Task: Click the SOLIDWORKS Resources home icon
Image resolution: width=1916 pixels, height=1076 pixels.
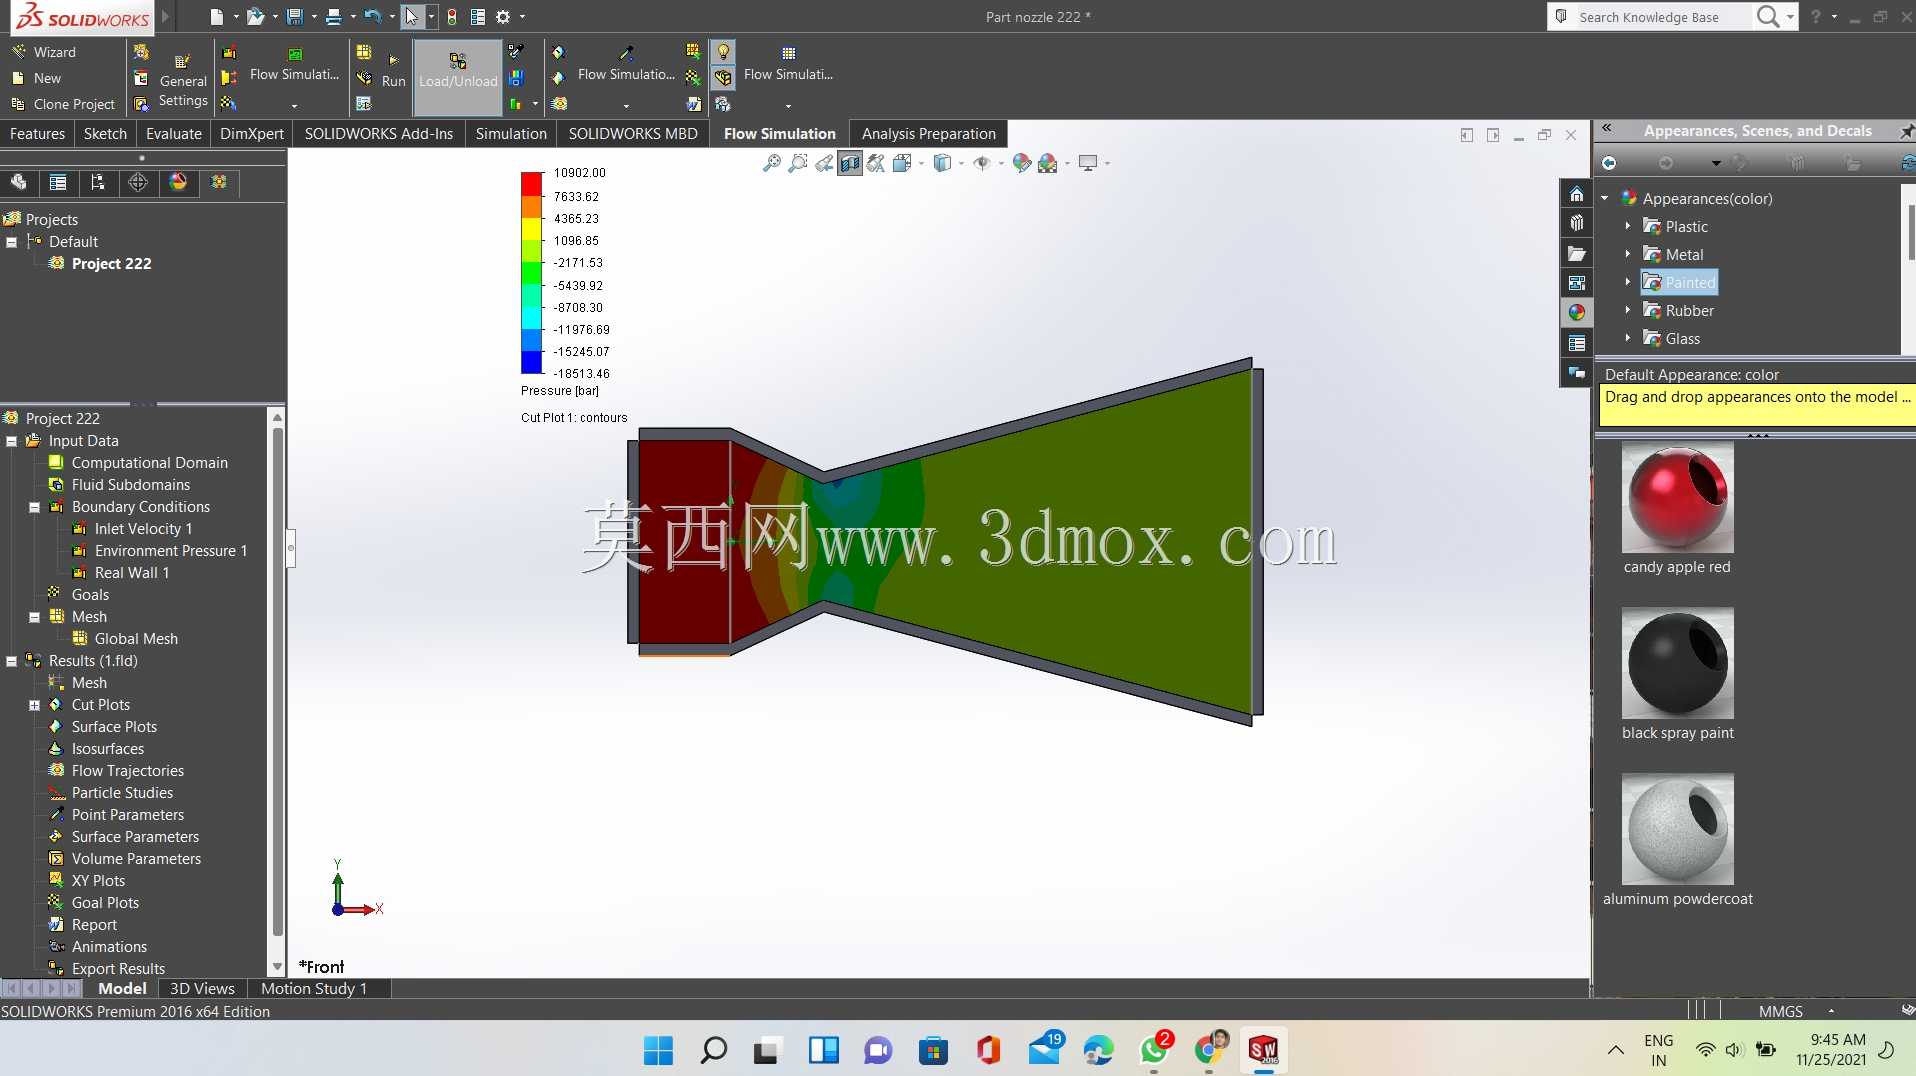Action: point(1576,194)
